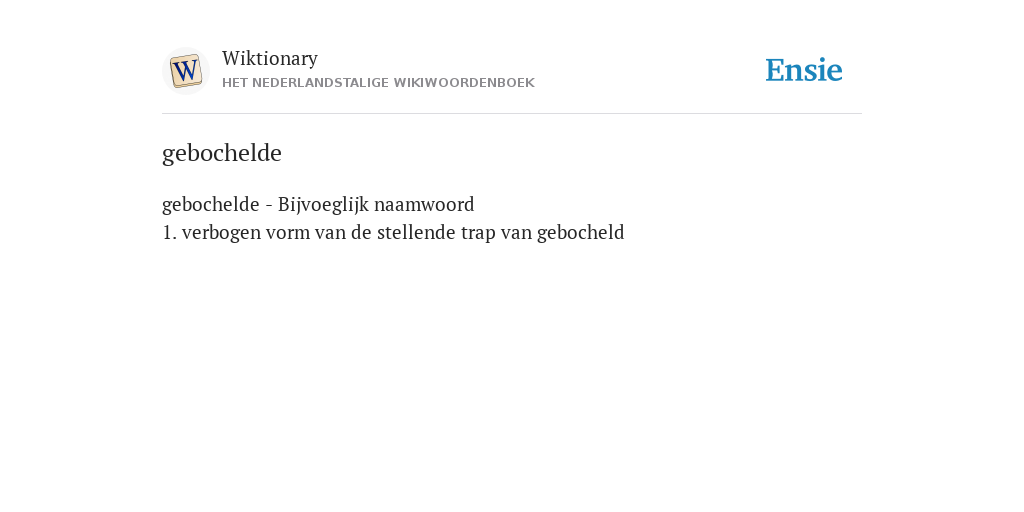The image size is (1024, 512).
Task: Select the Wiktionary source title
Action: [270, 58]
